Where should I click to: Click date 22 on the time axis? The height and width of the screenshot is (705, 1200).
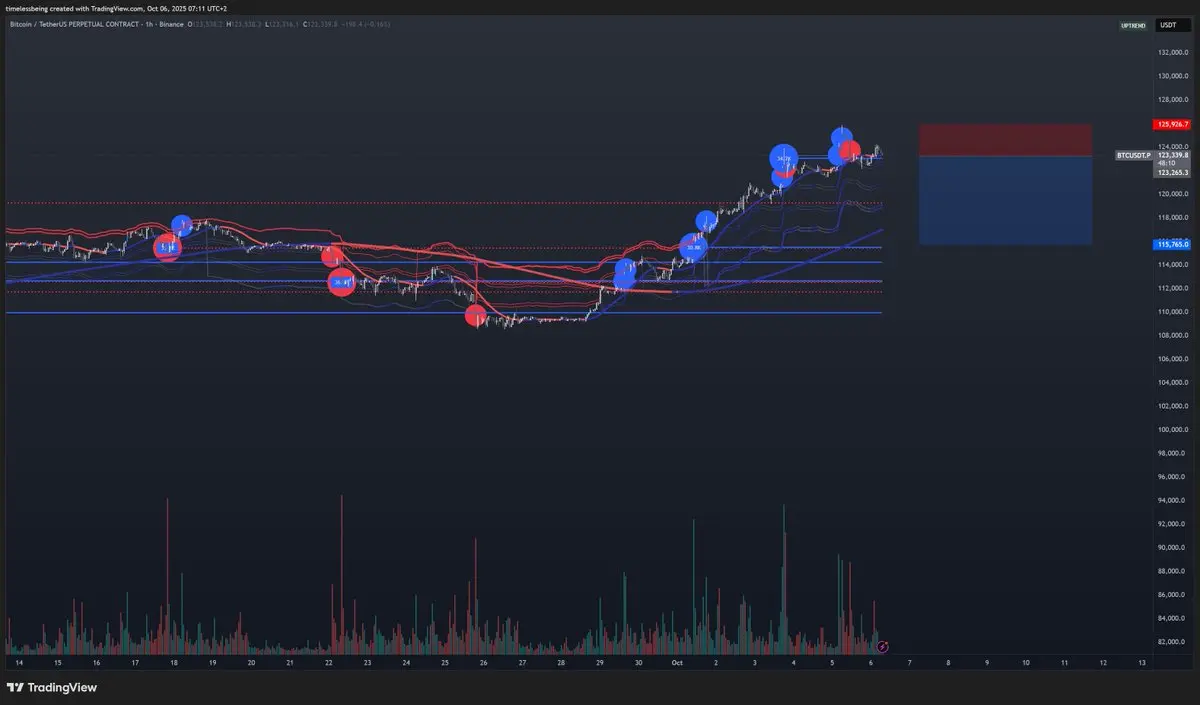pos(329,662)
